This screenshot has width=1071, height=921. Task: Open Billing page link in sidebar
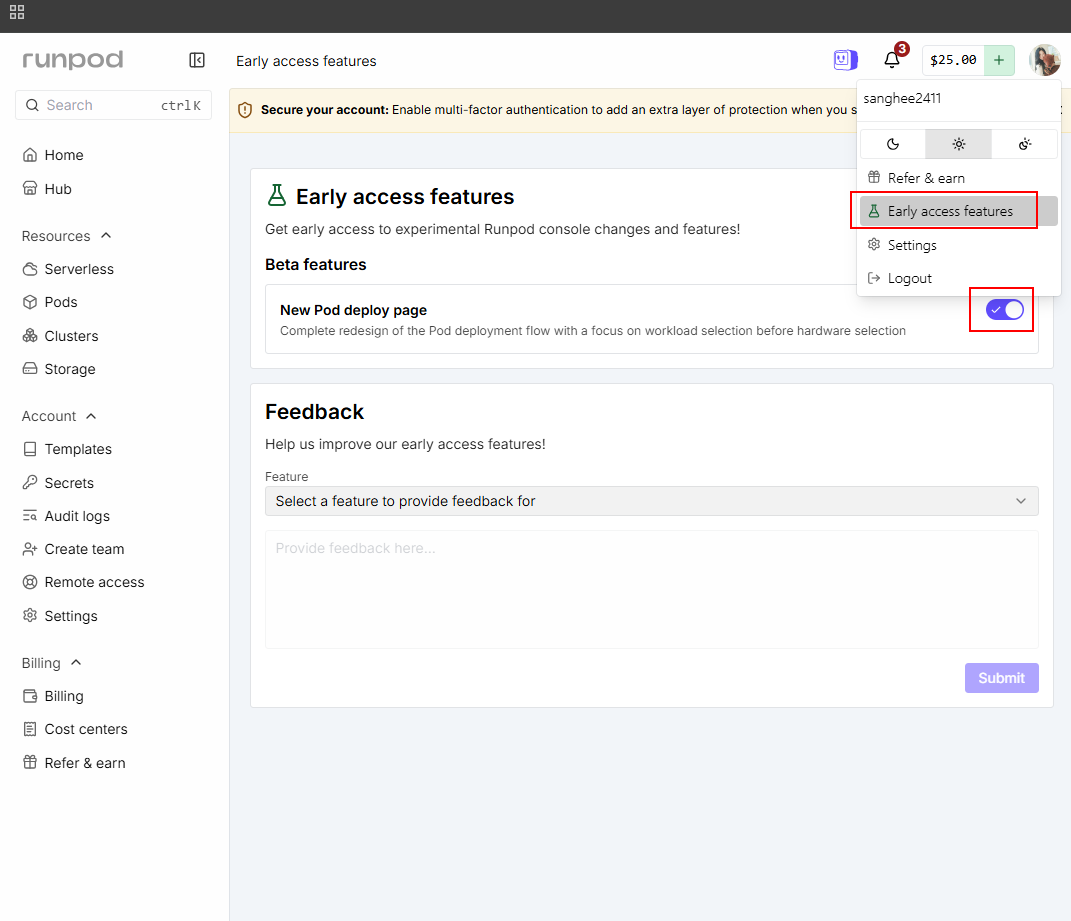click(53, 696)
